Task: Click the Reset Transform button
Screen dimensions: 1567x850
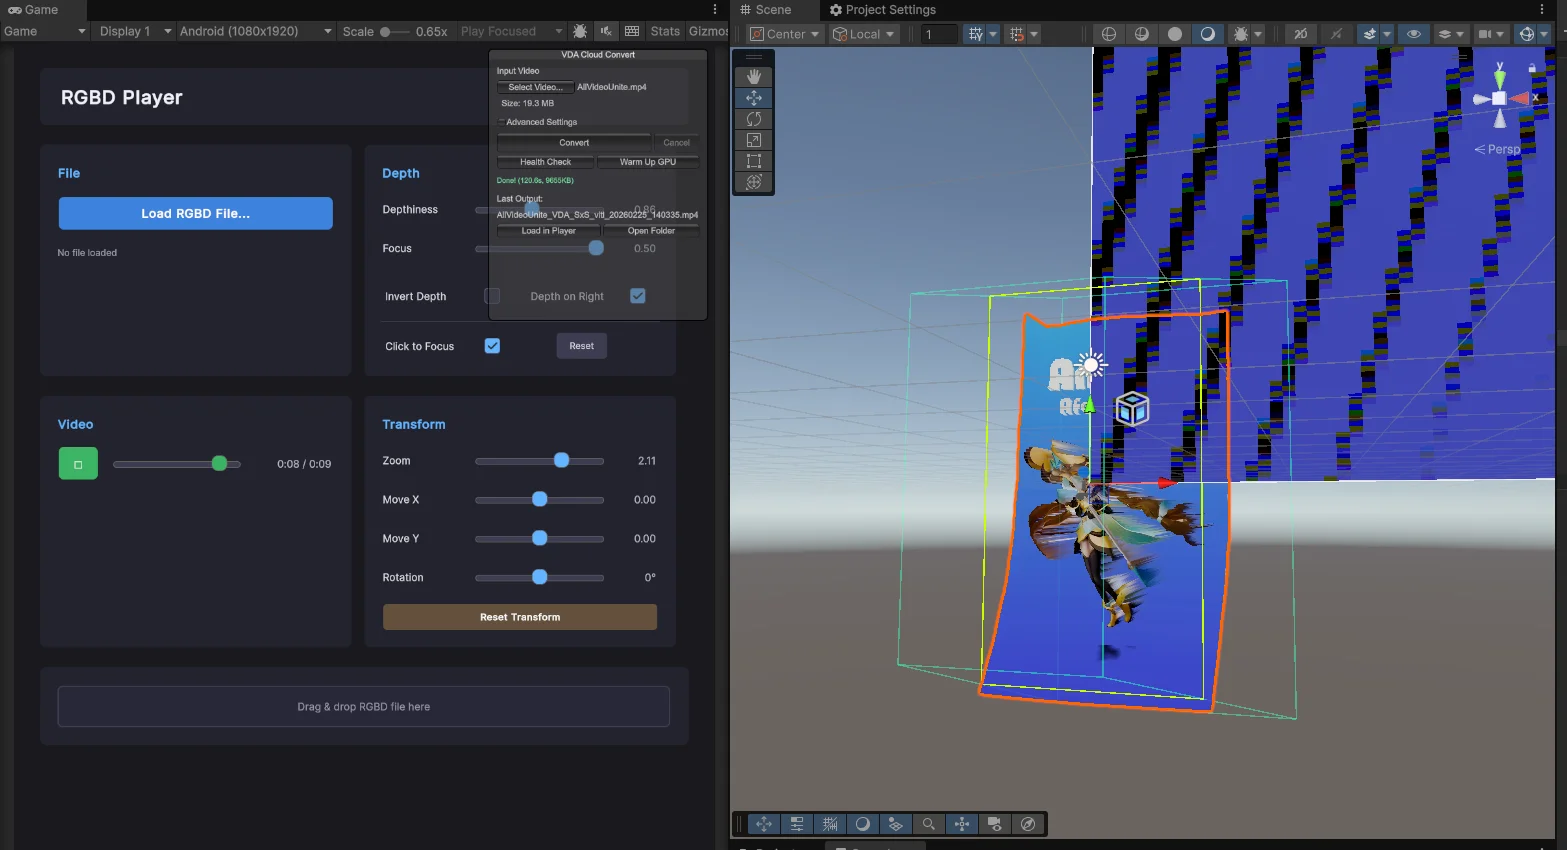Action: 520,617
